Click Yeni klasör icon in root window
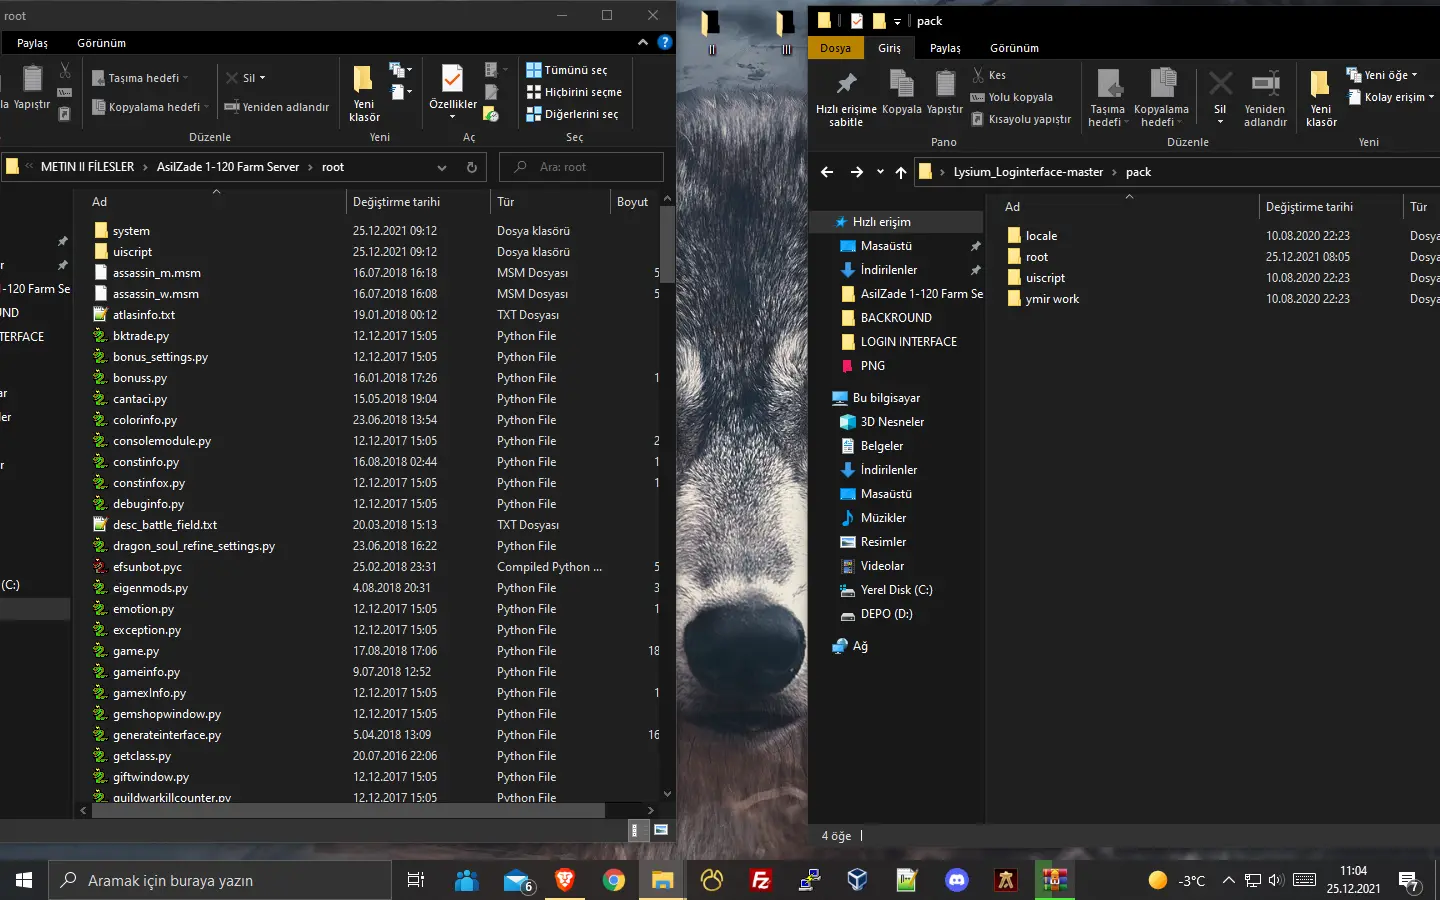The image size is (1440, 900). 364,80
